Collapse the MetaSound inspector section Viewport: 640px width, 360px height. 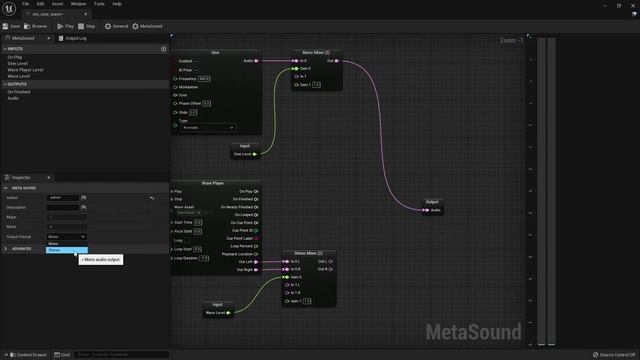pyautogui.click(x=6, y=188)
